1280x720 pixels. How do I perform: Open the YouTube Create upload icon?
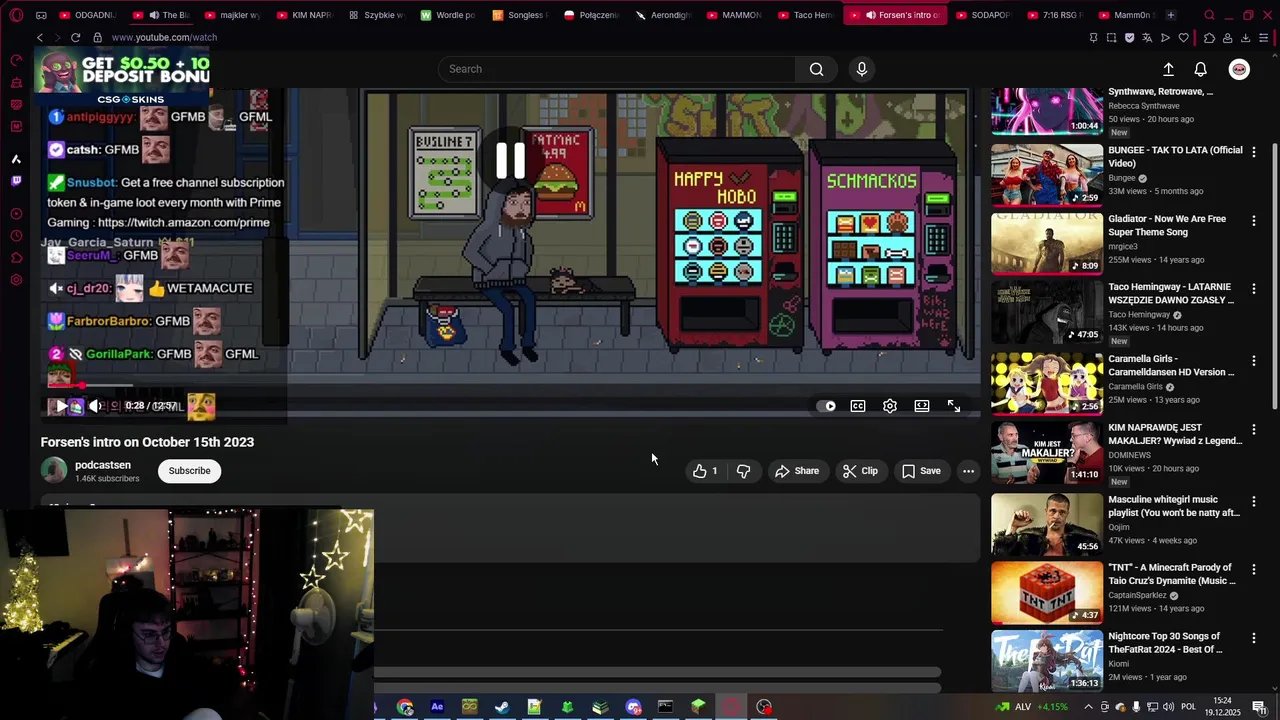(x=1168, y=69)
